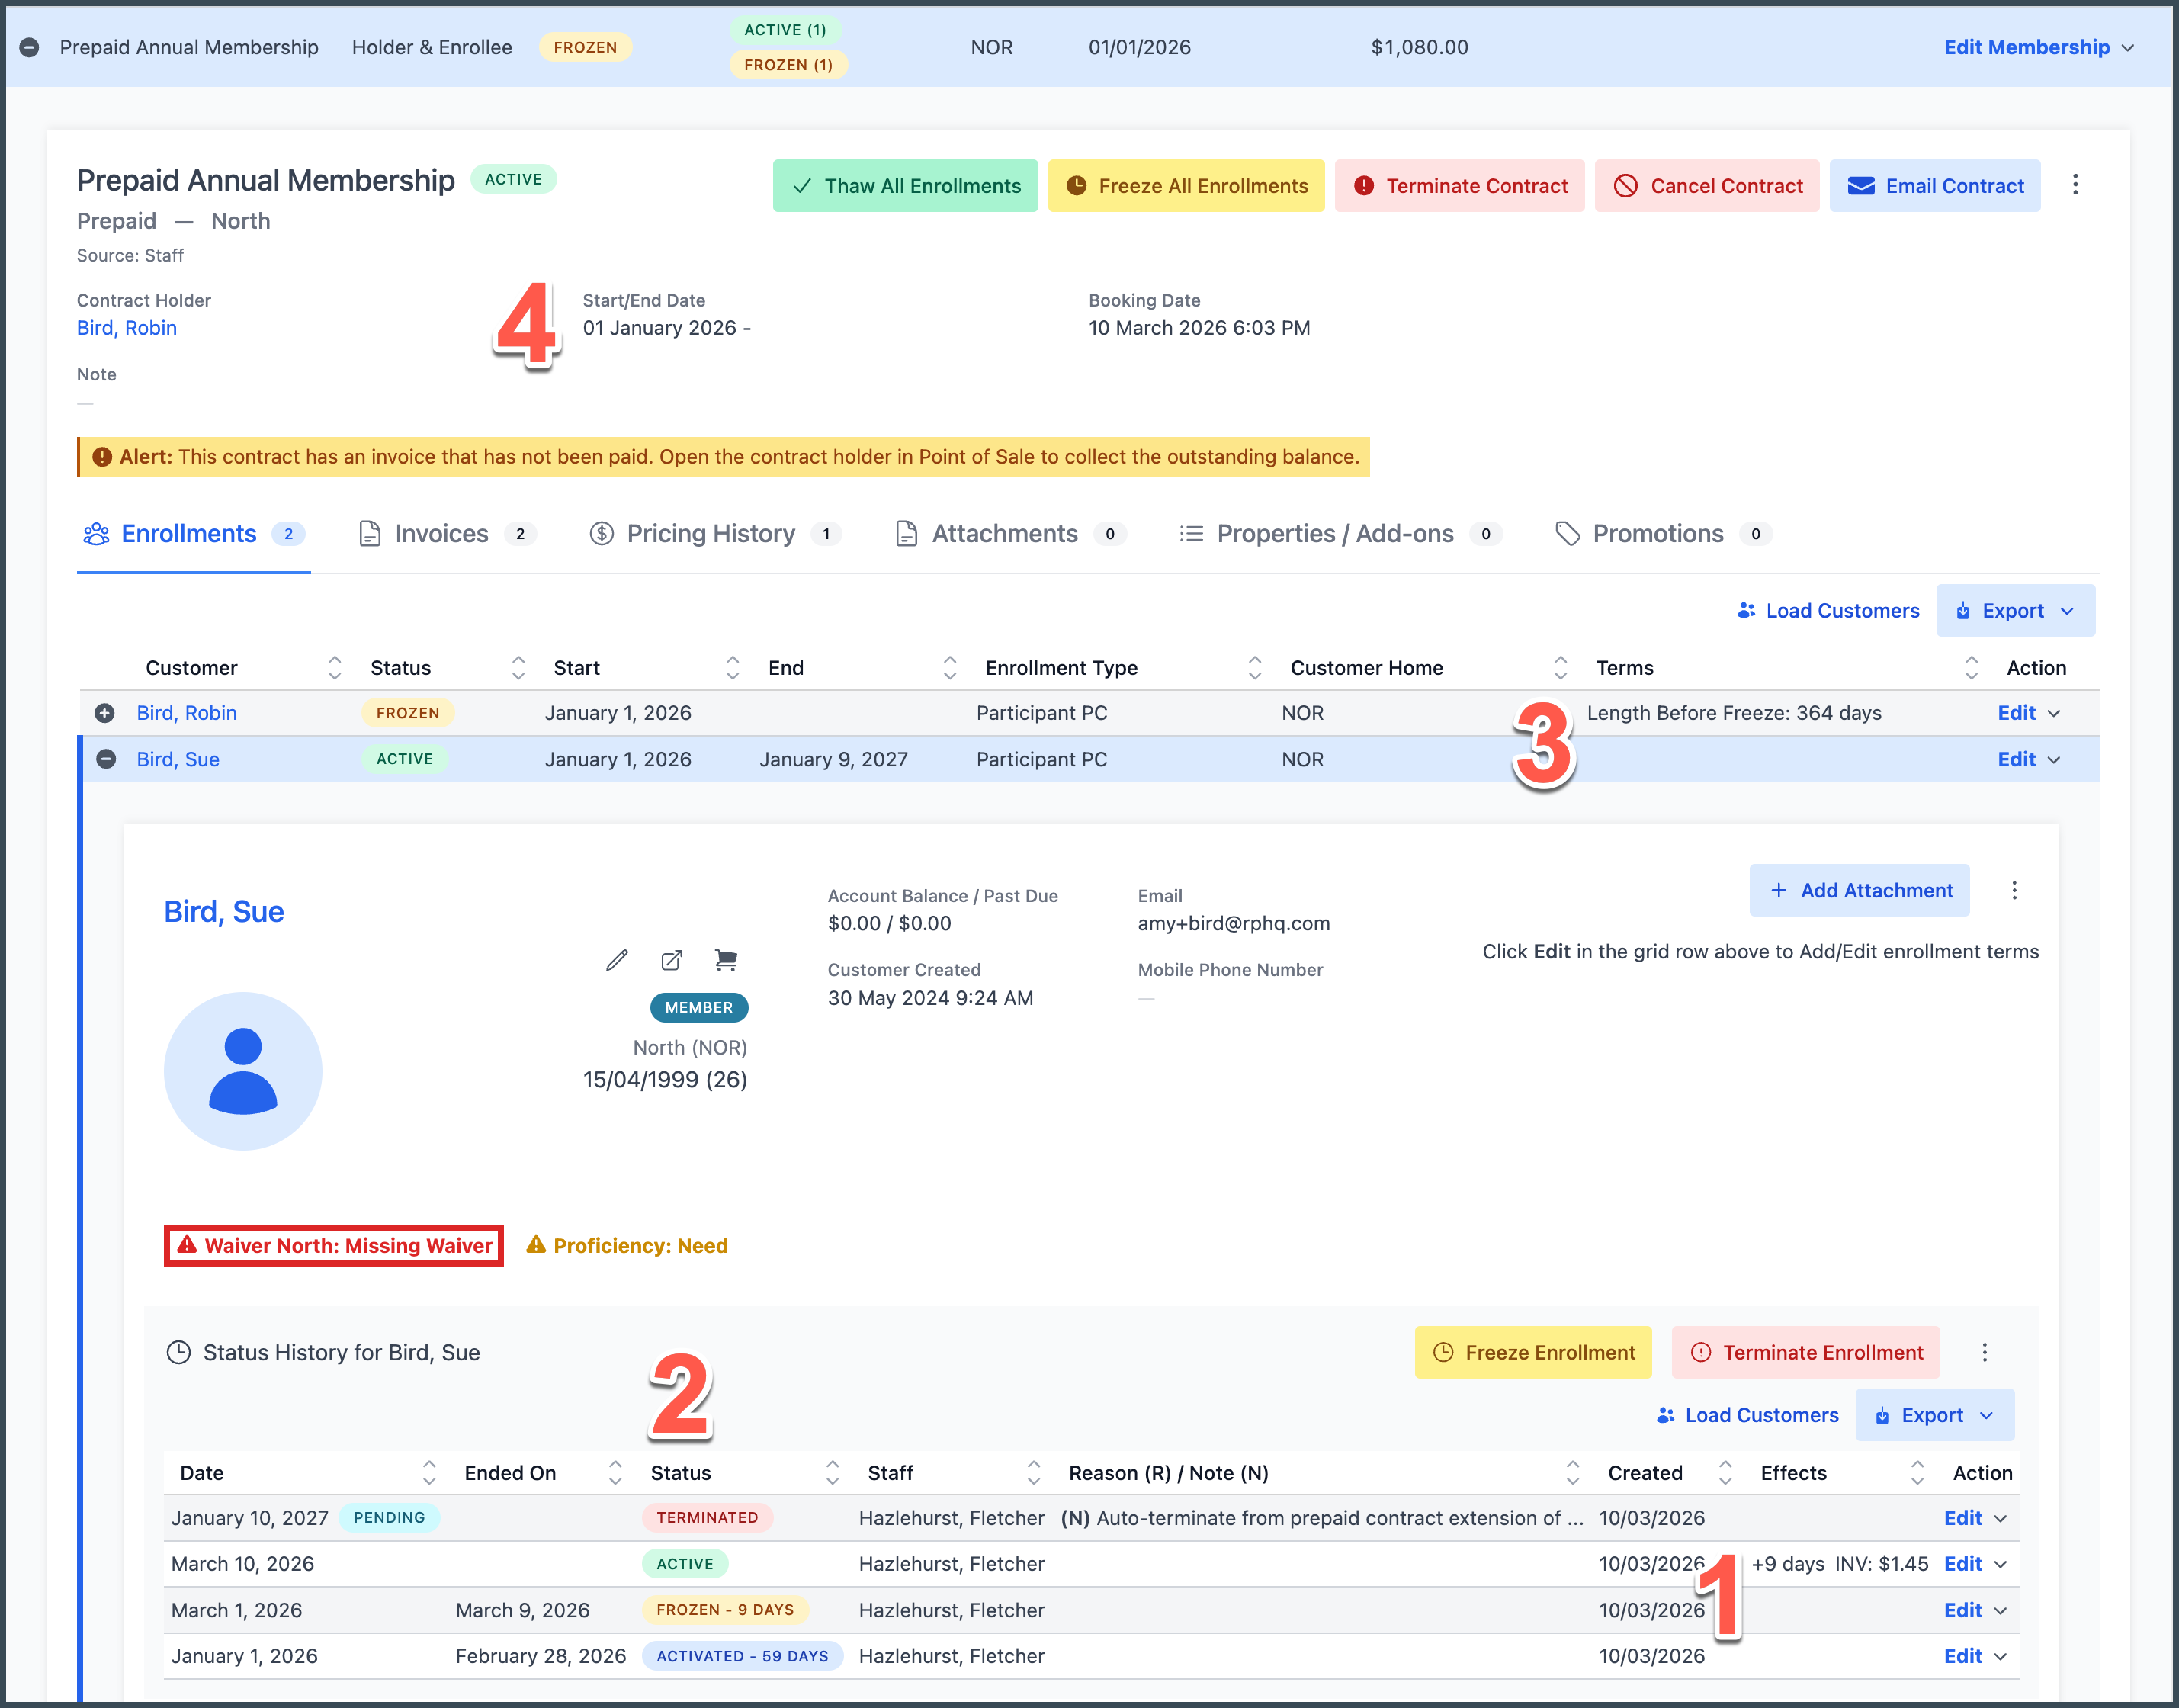This screenshot has width=2179, height=1708.
Task: Open three-dot menu next to Add Attachment
Action: [2014, 890]
